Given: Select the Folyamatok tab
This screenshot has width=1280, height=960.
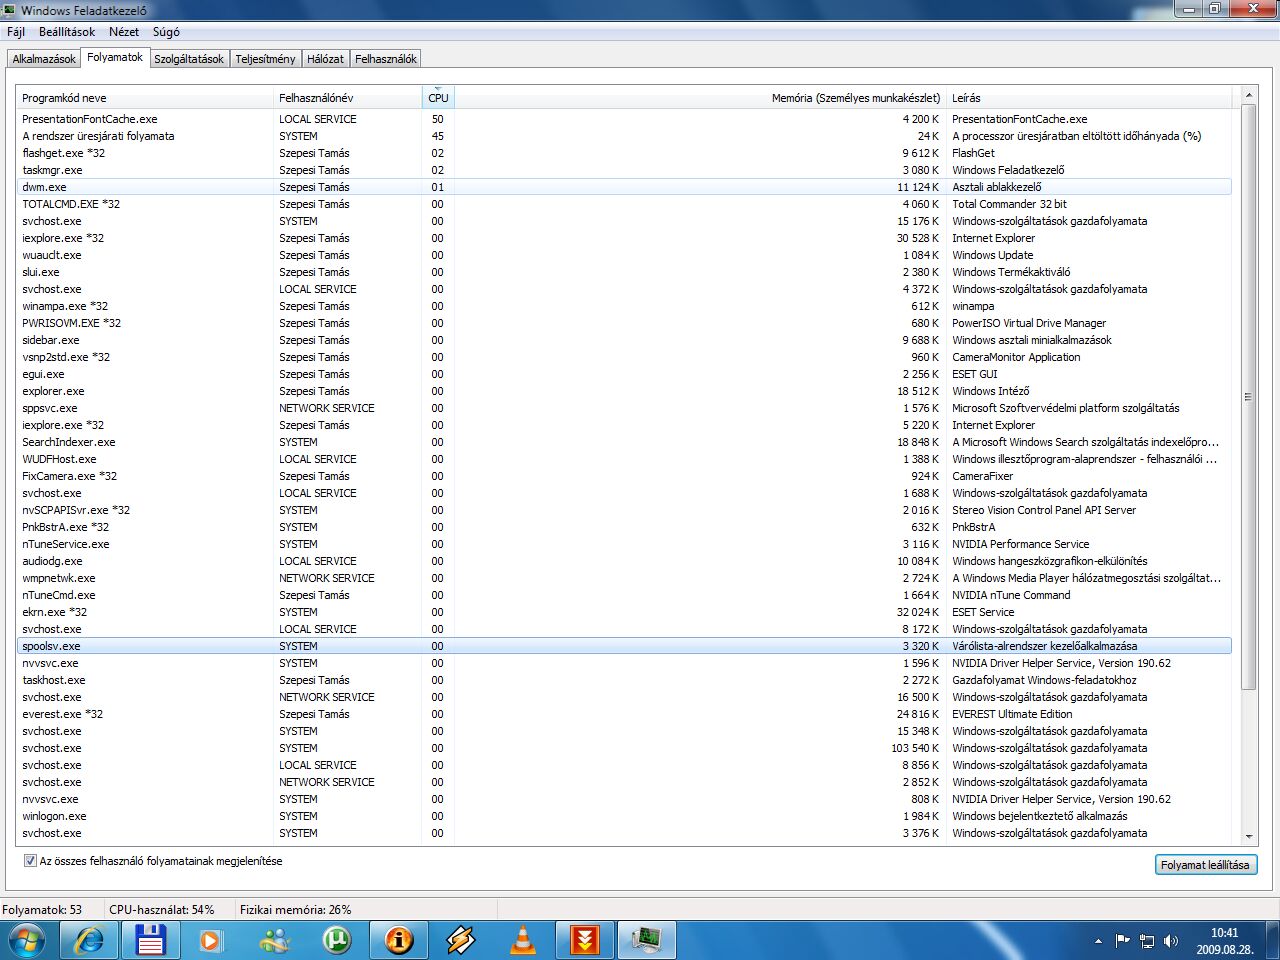Looking at the screenshot, I should [115, 57].
